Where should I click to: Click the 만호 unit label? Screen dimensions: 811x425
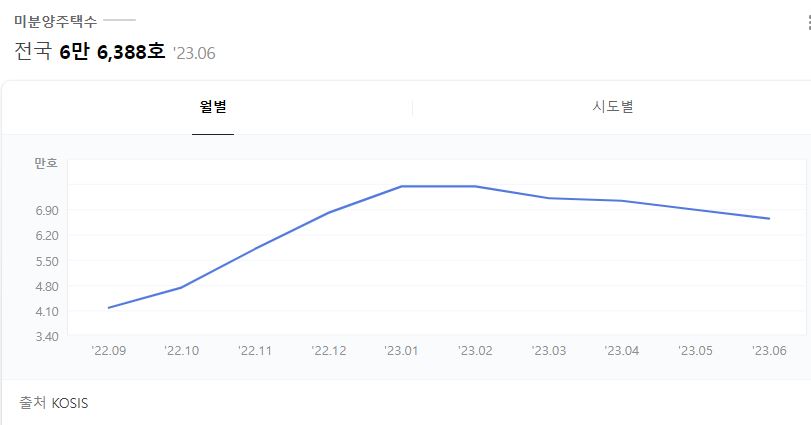[x=46, y=163]
